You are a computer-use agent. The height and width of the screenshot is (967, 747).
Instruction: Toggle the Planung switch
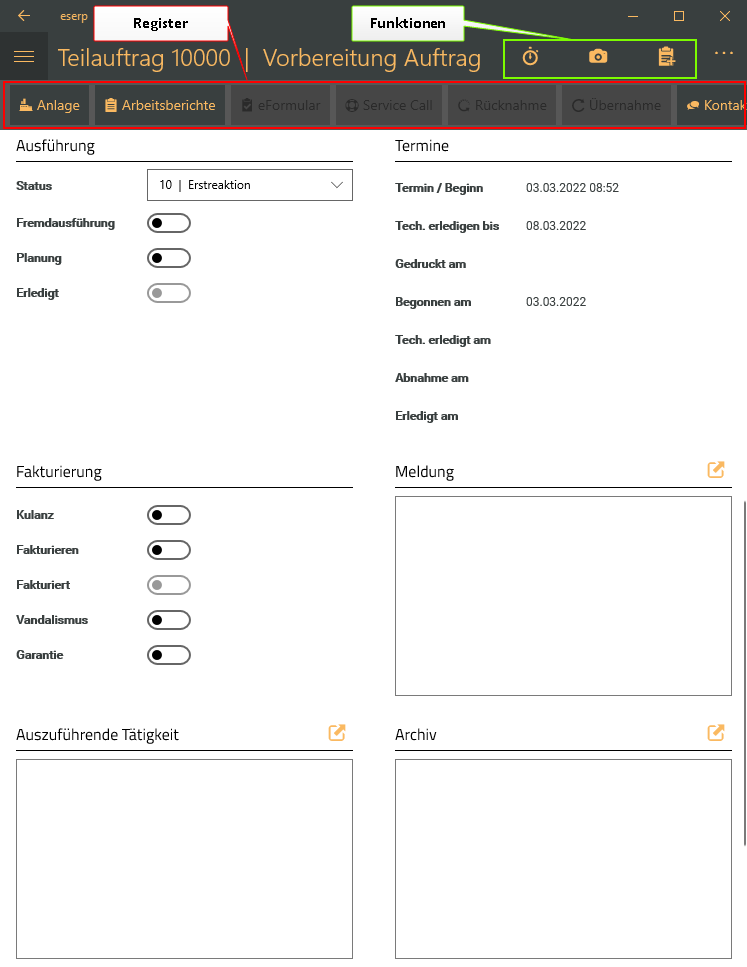point(169,258)
